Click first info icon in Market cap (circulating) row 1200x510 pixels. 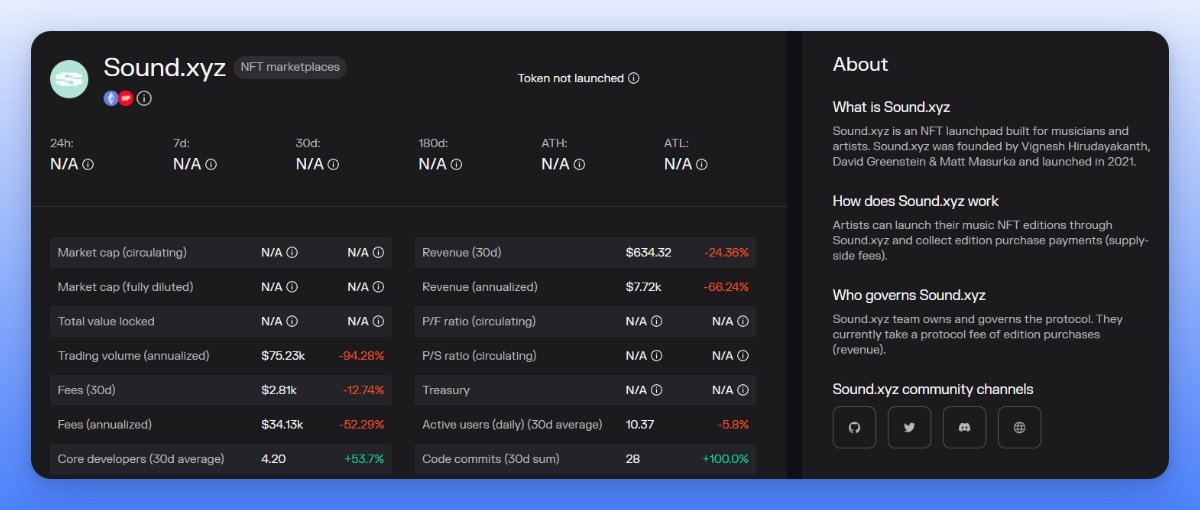pos(292,253)
